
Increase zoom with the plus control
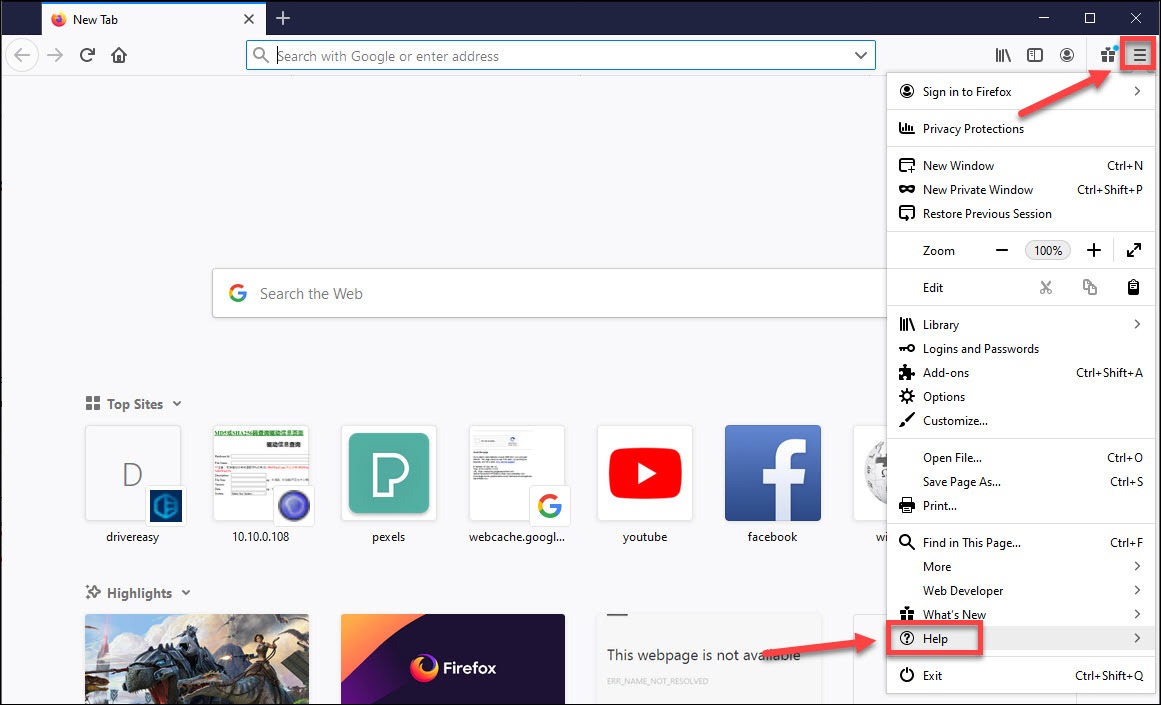(x=1094, y=250)
